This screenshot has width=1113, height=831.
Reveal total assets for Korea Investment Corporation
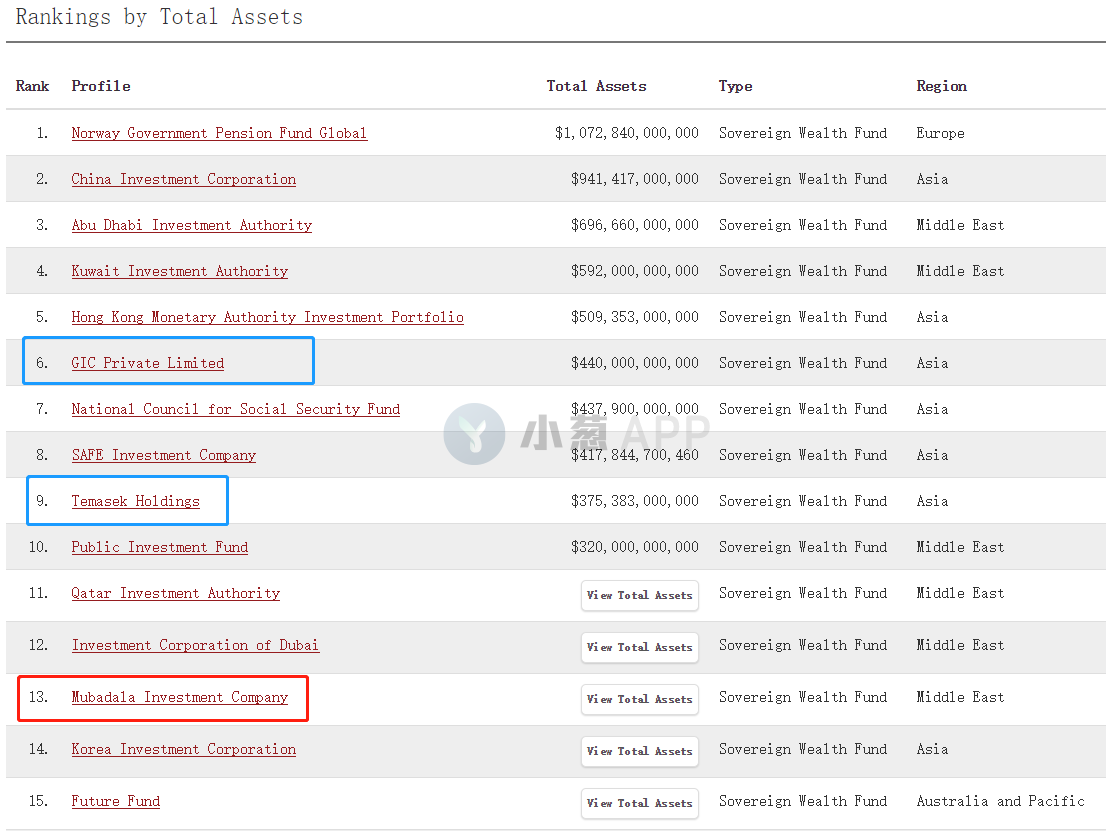[640, 751]
